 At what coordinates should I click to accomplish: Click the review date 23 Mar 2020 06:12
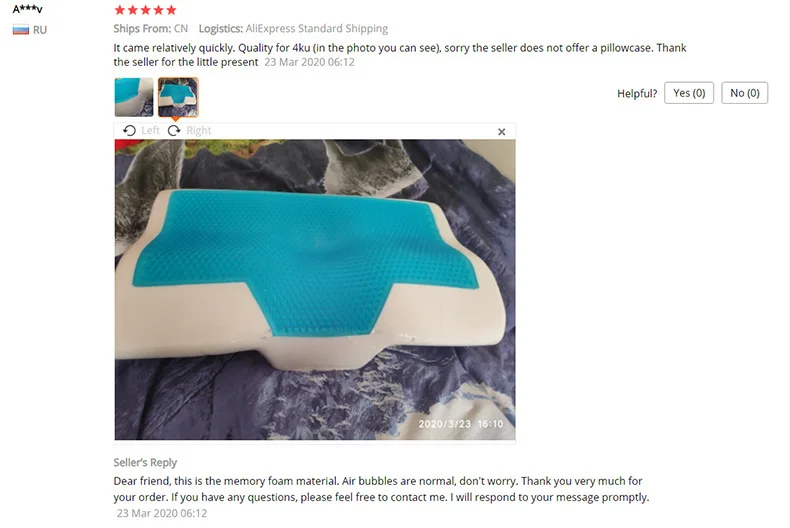click(309, 62)
